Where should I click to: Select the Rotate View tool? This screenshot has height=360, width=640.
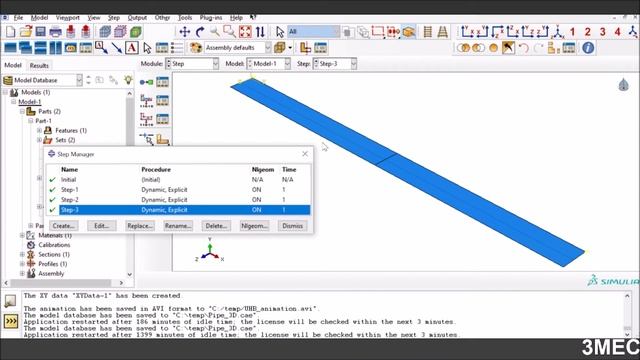pyautogui.click(x=200, y=32)
